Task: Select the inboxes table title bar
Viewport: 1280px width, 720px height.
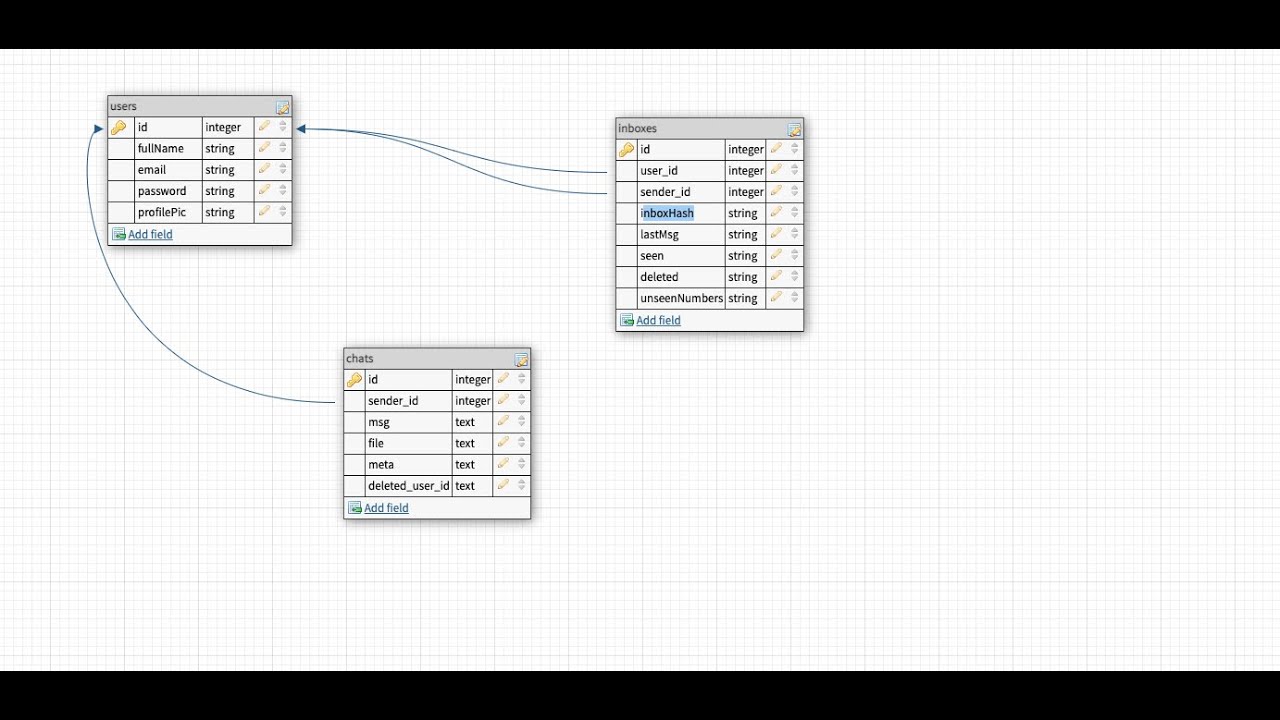Action: point(709,128)
